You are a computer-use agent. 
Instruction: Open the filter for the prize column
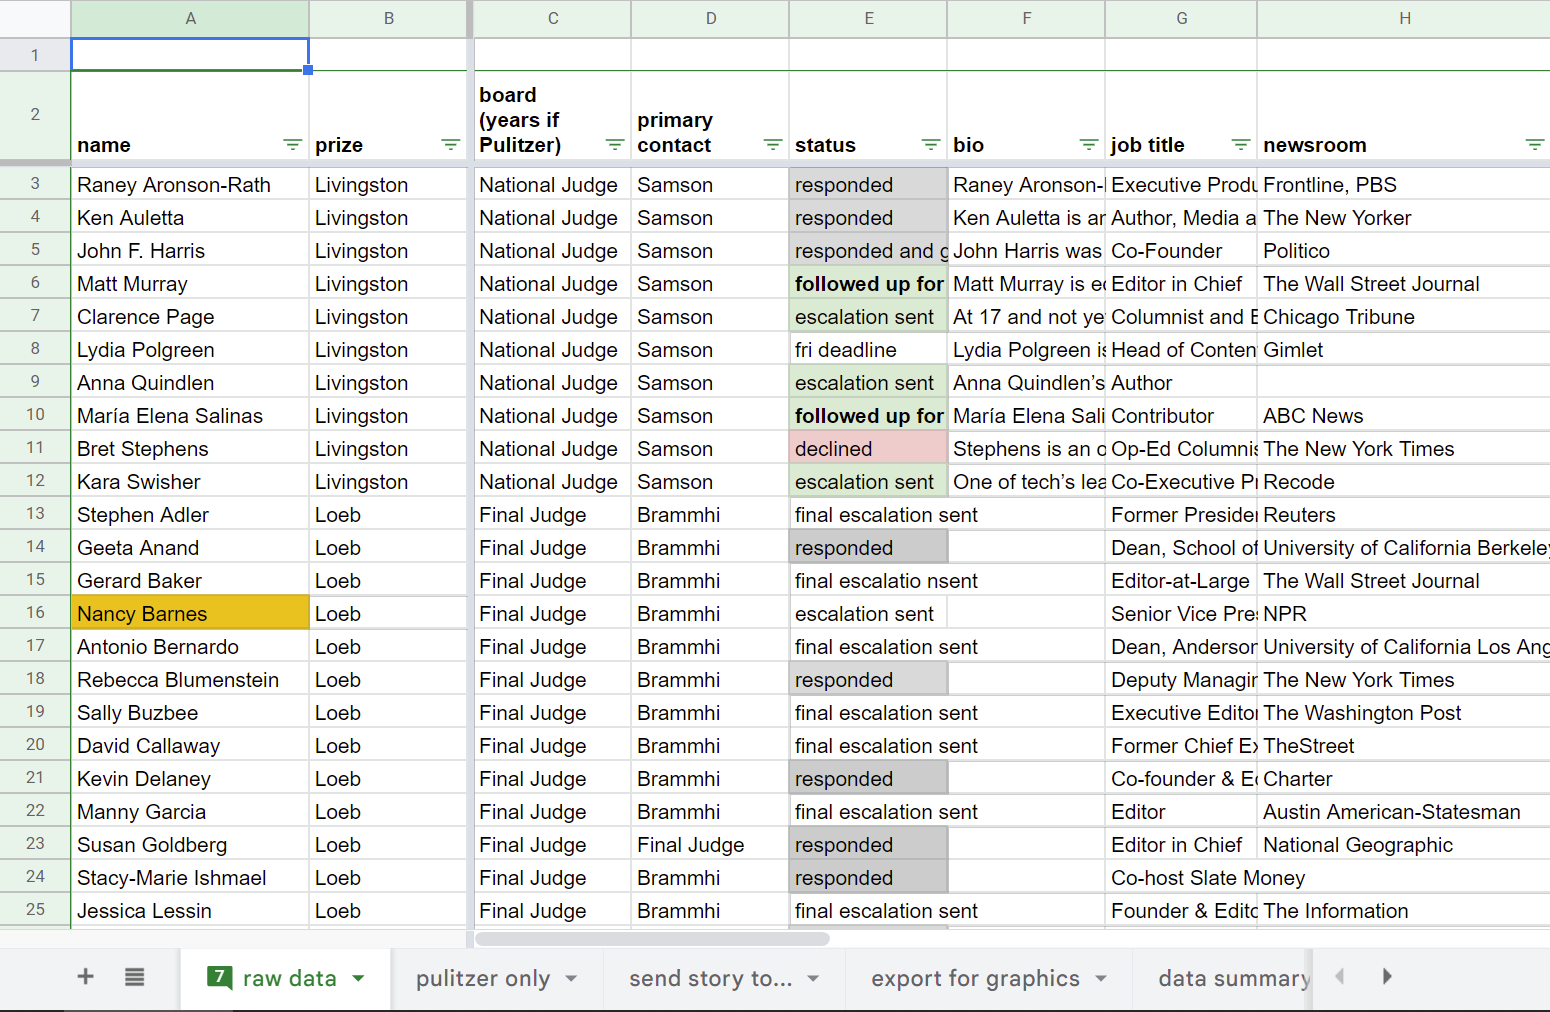(x=450, y=145)
